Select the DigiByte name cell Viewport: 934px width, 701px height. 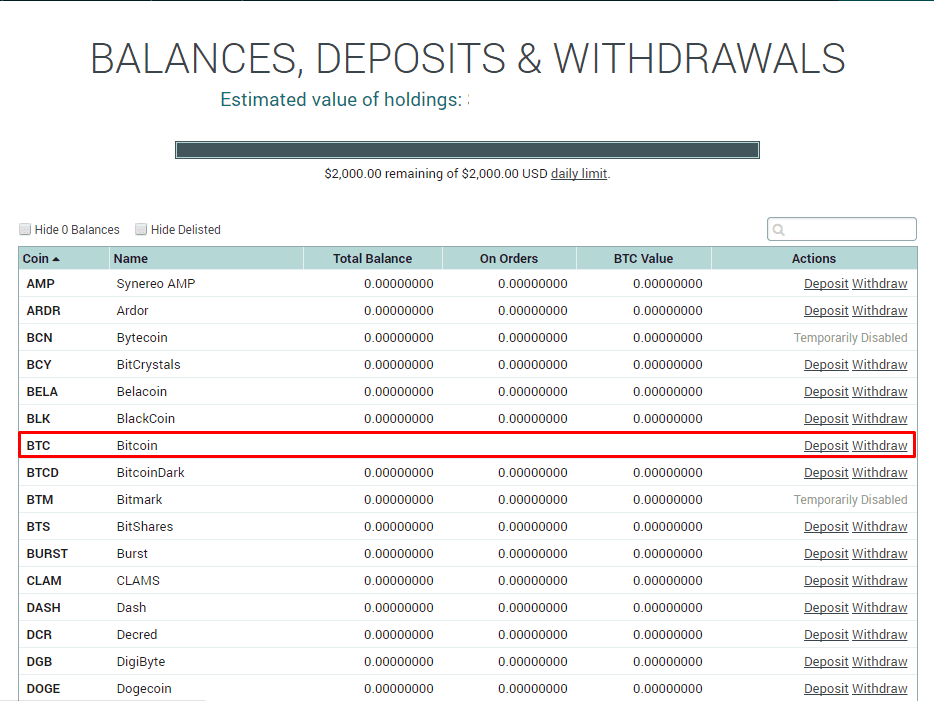tap(141, 662)
